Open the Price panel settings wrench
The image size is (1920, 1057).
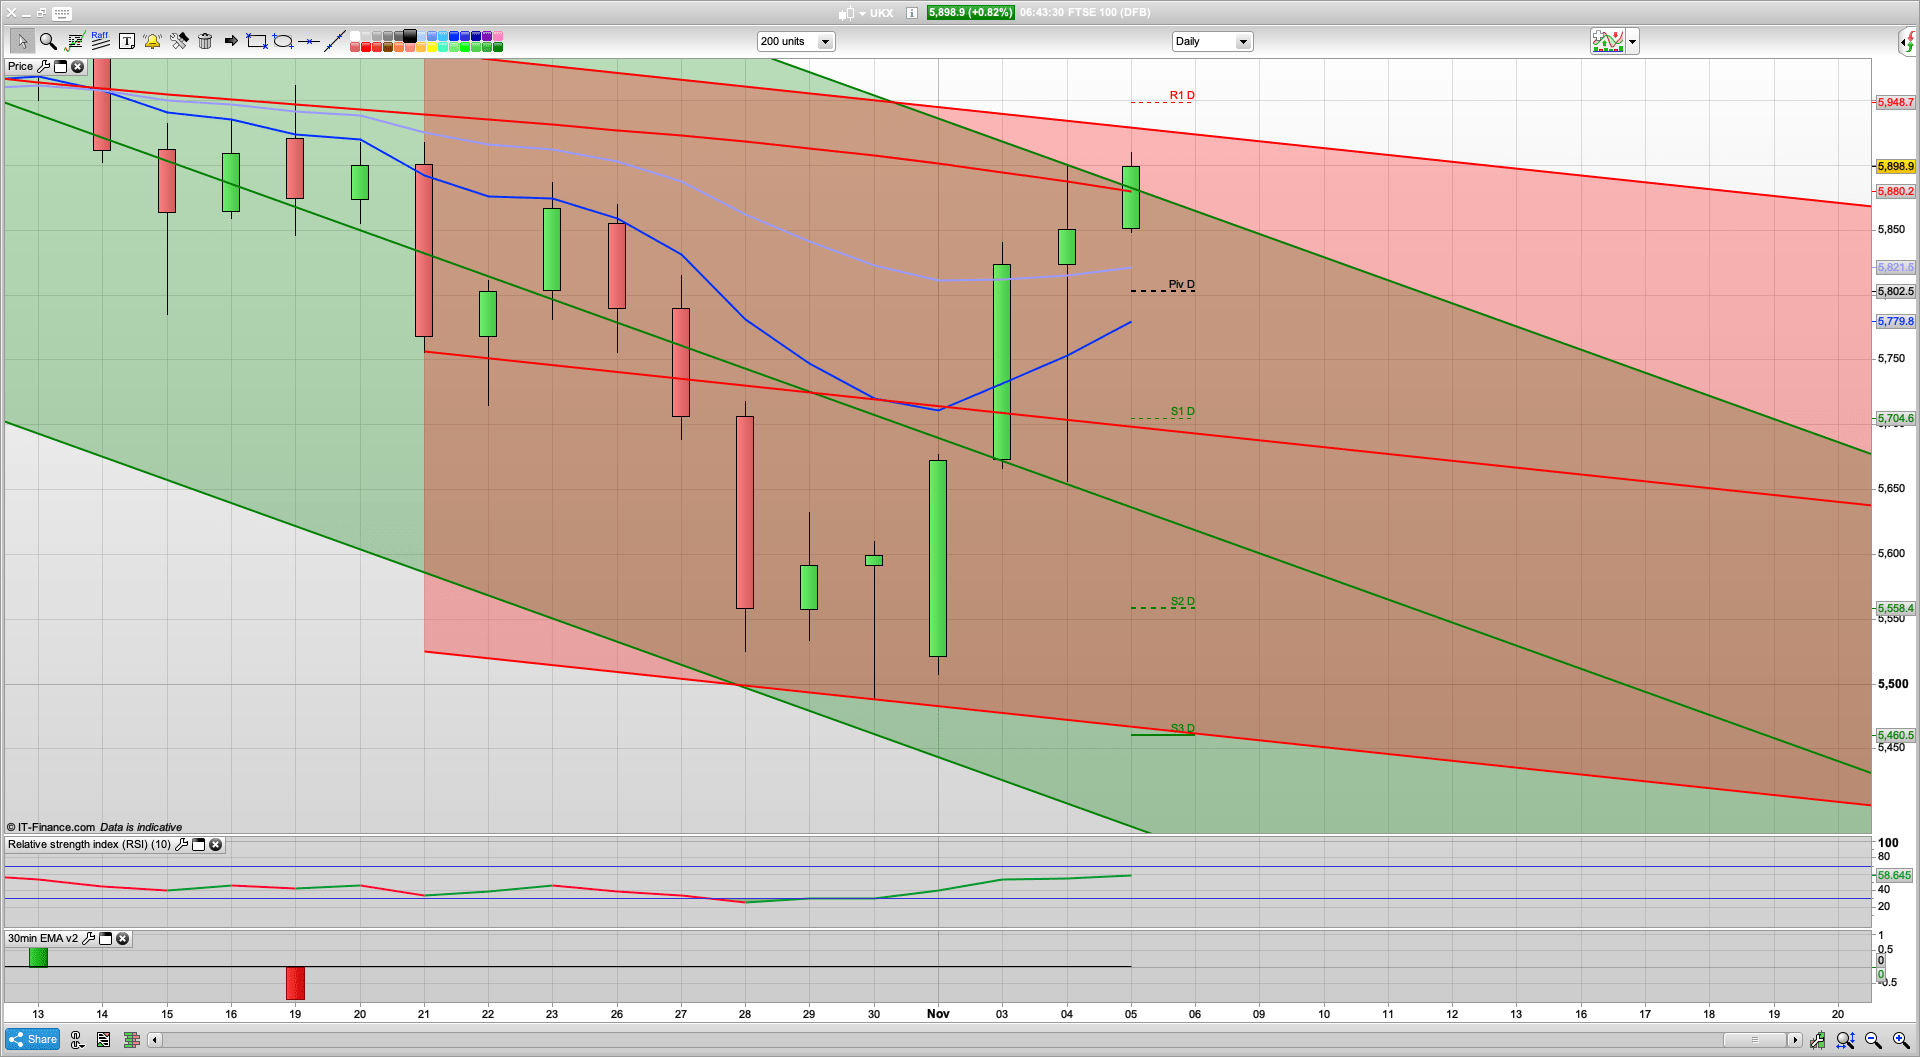(x=44, y=66)
